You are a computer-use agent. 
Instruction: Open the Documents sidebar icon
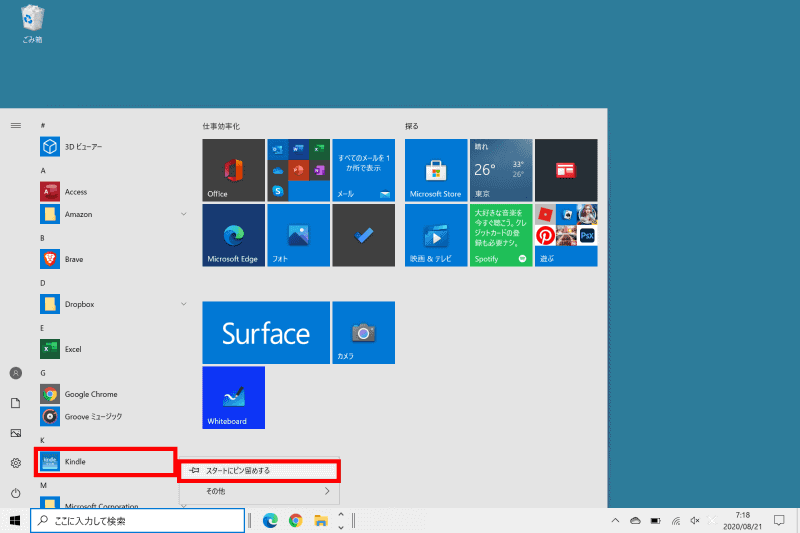coord(16,403)
